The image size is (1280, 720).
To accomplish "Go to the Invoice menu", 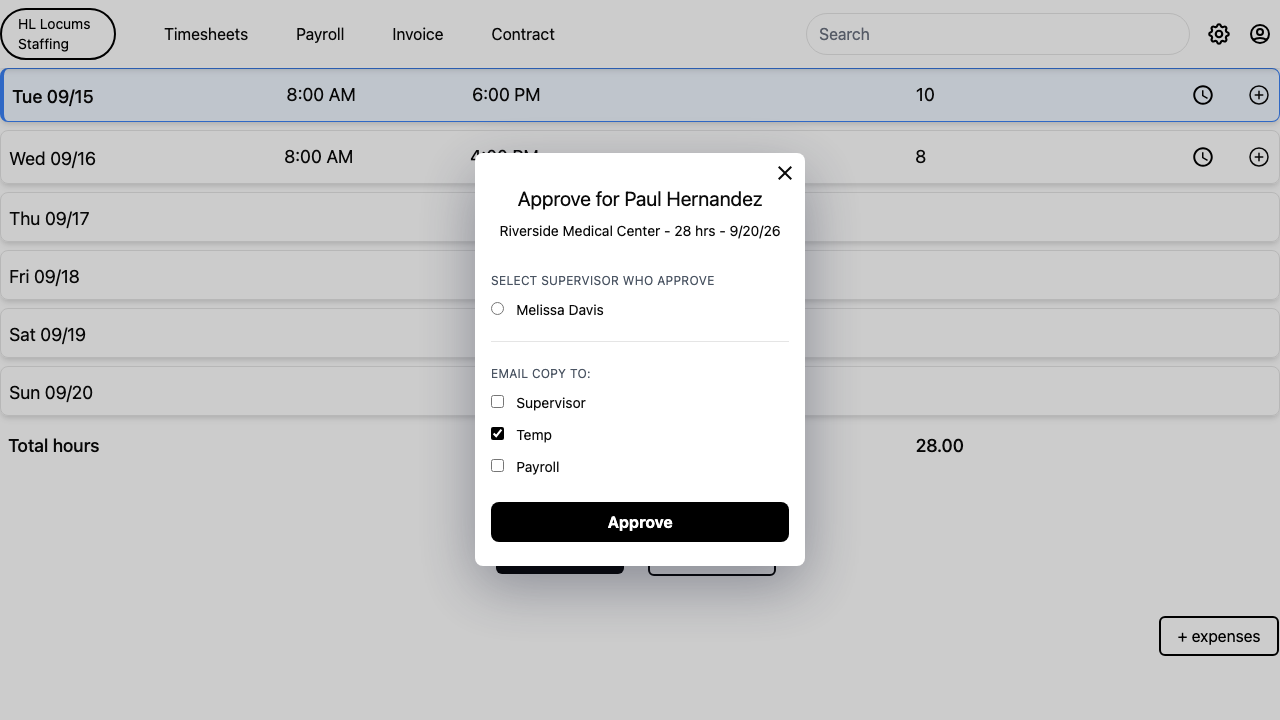I will [x=418, y=34].
